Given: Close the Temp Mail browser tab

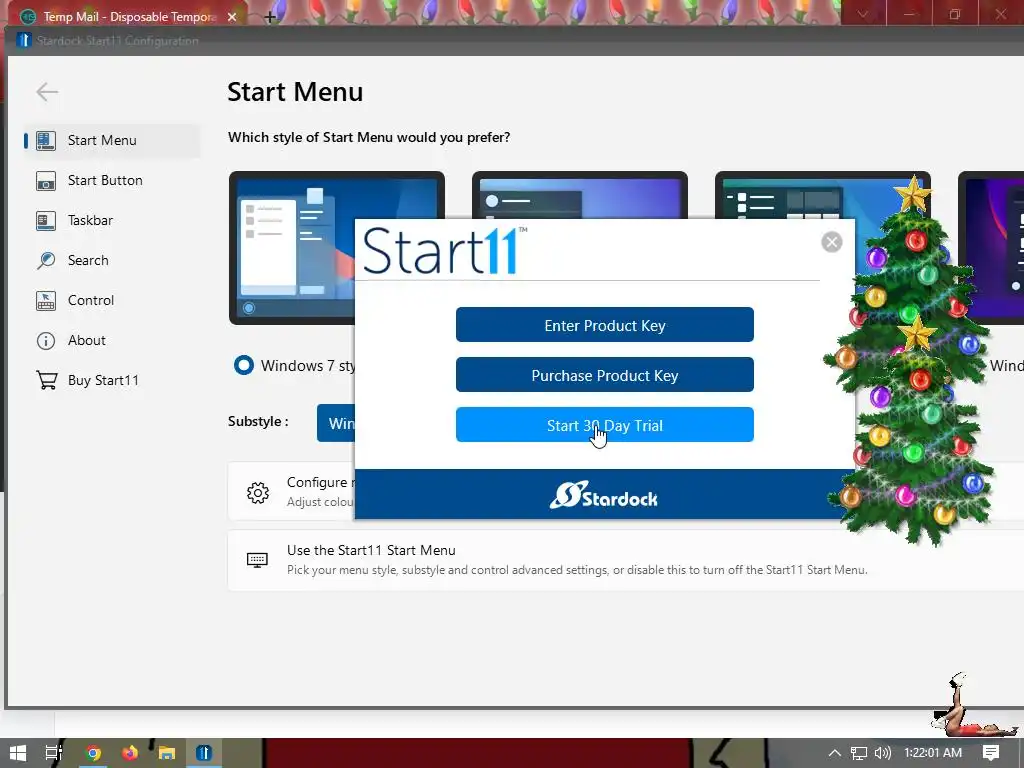Looking at the screenshot, I should click(x=232, y=17).
